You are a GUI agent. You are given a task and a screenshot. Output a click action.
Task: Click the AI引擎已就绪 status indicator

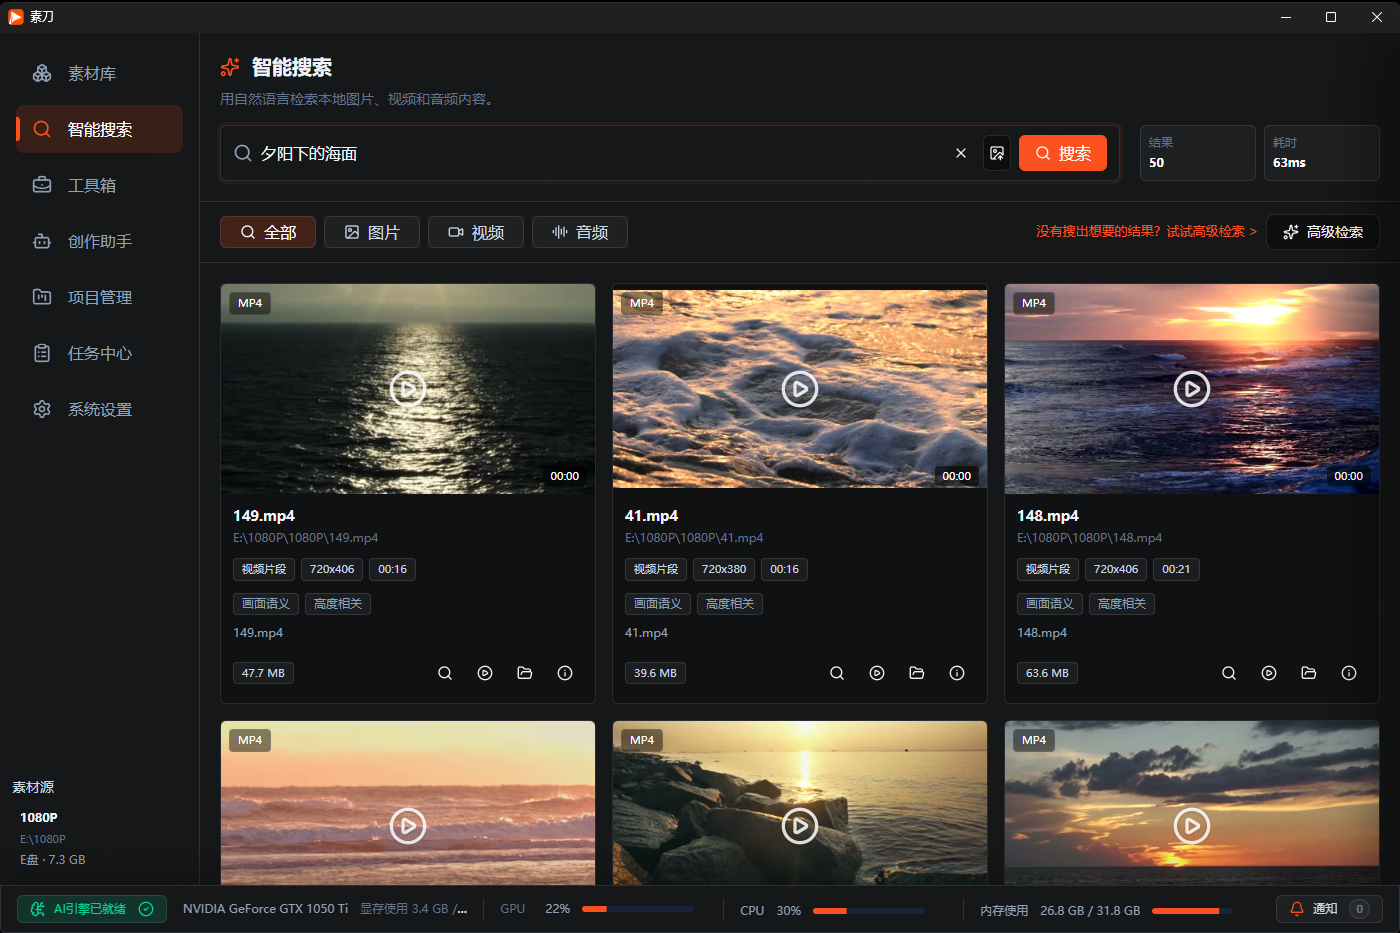click(92, 909)
